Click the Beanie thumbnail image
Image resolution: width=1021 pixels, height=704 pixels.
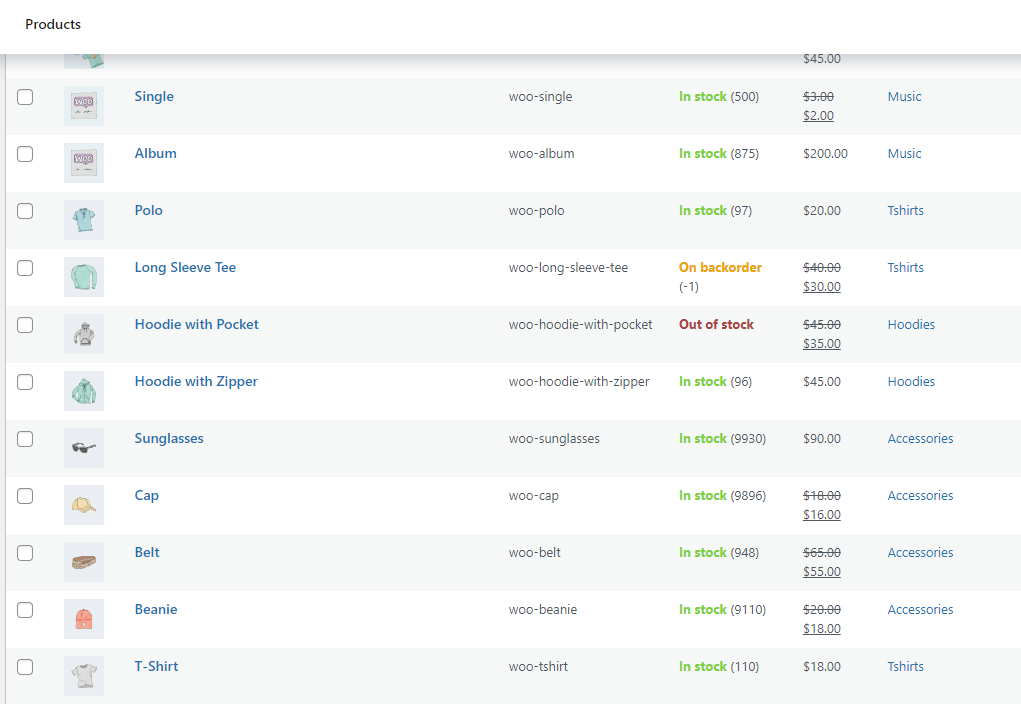[84, 619]
